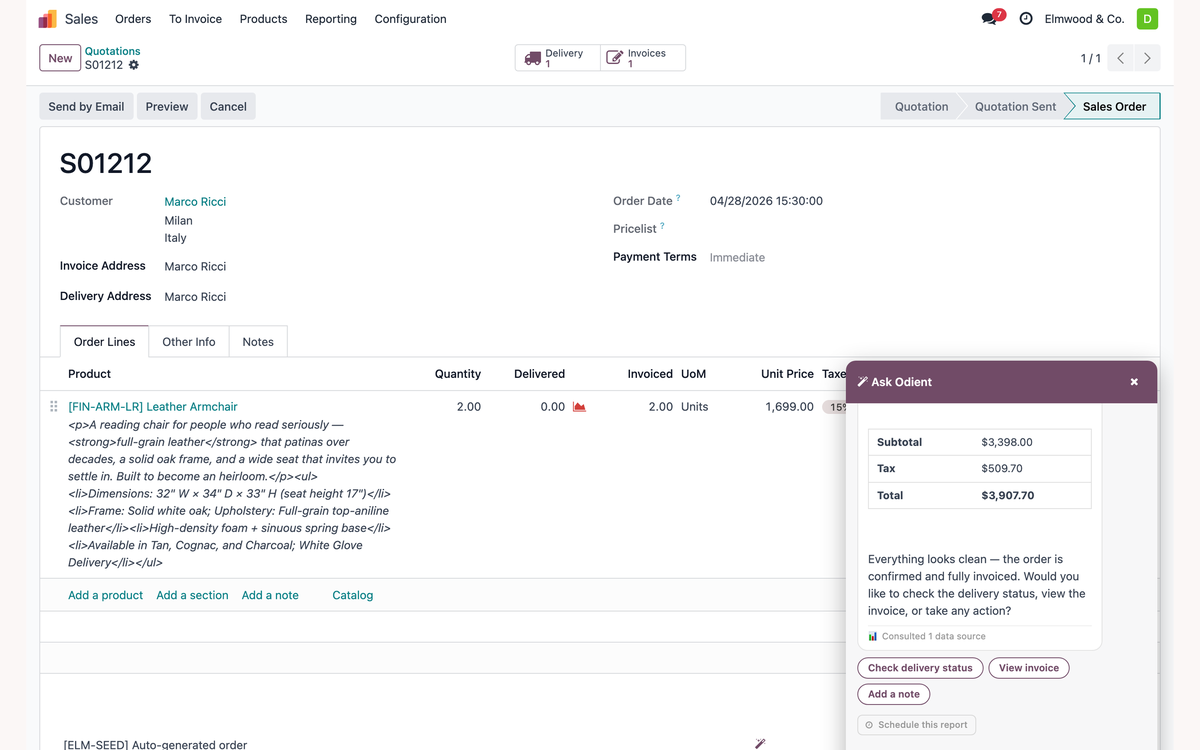Click the Invoices edit icon
The height and width of the screenshot is (750, 1200).
tap(616, 58)
